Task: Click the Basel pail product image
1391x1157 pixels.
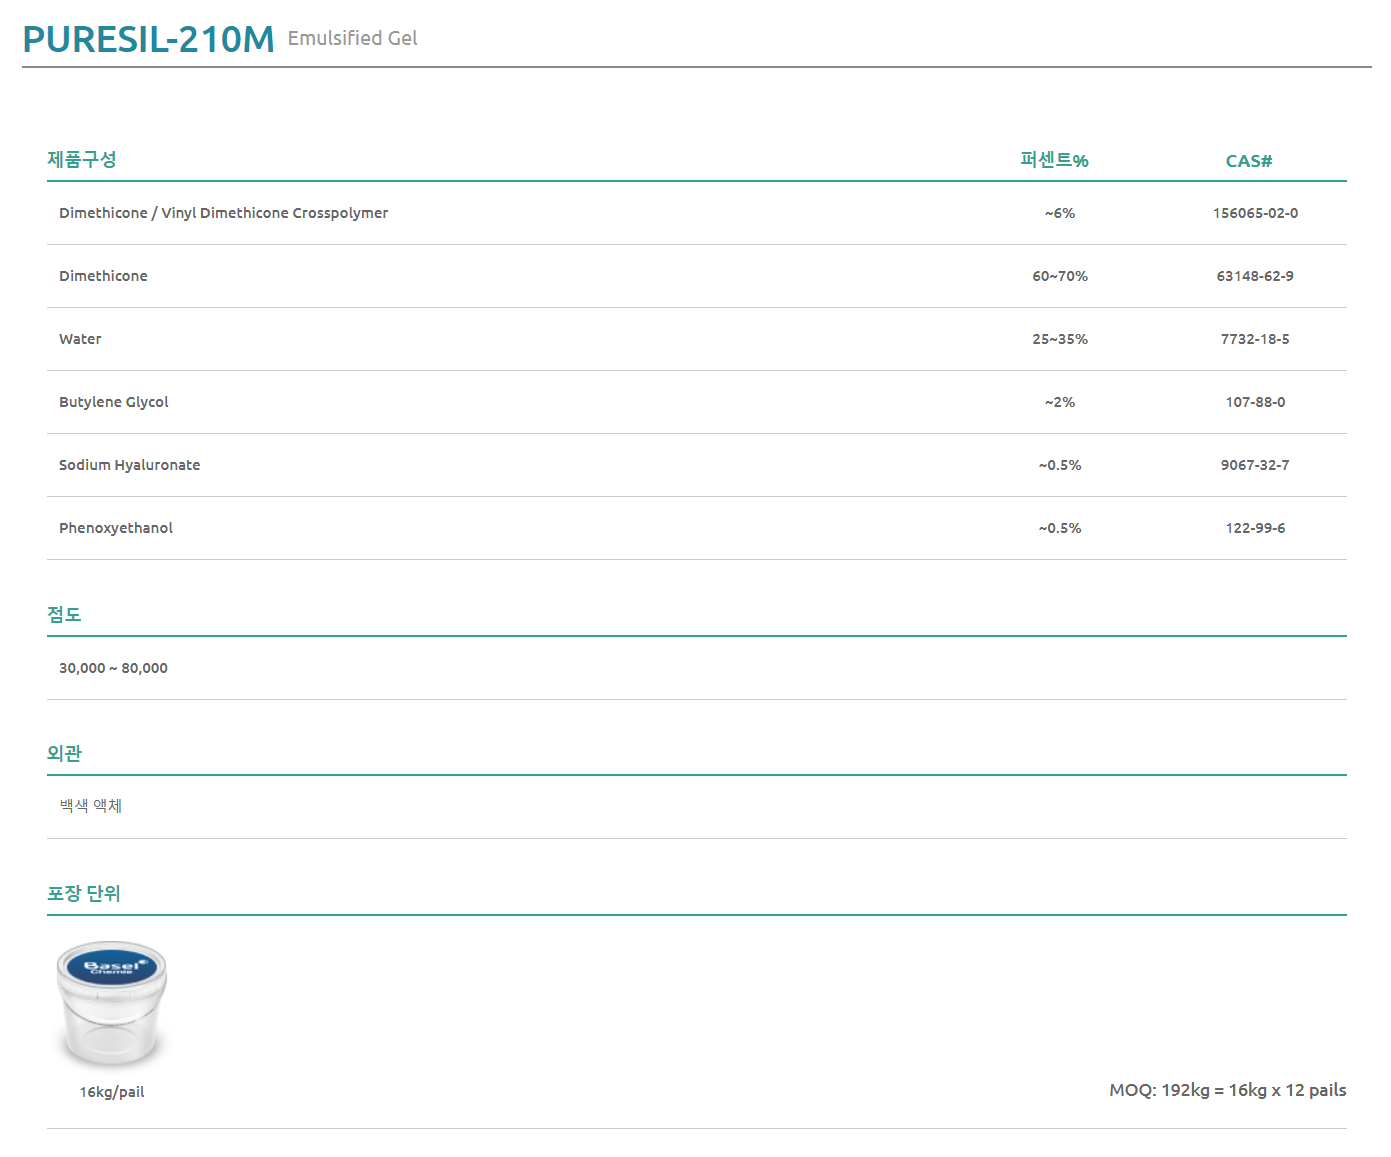Action: [x=112, y=1004]
